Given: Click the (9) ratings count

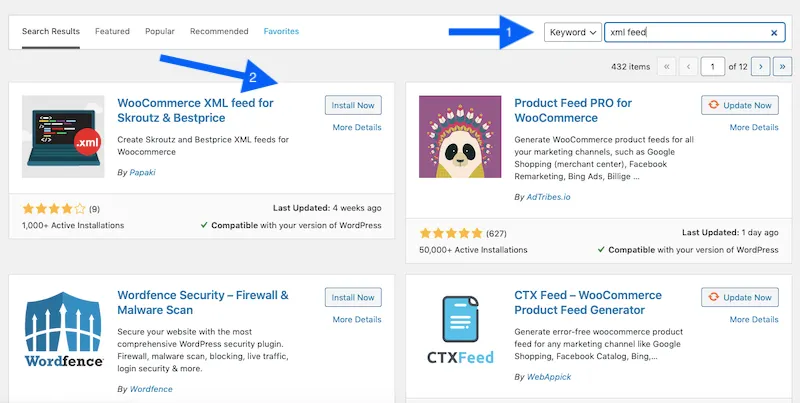Looking at the screenshot, I should point(94,209).
